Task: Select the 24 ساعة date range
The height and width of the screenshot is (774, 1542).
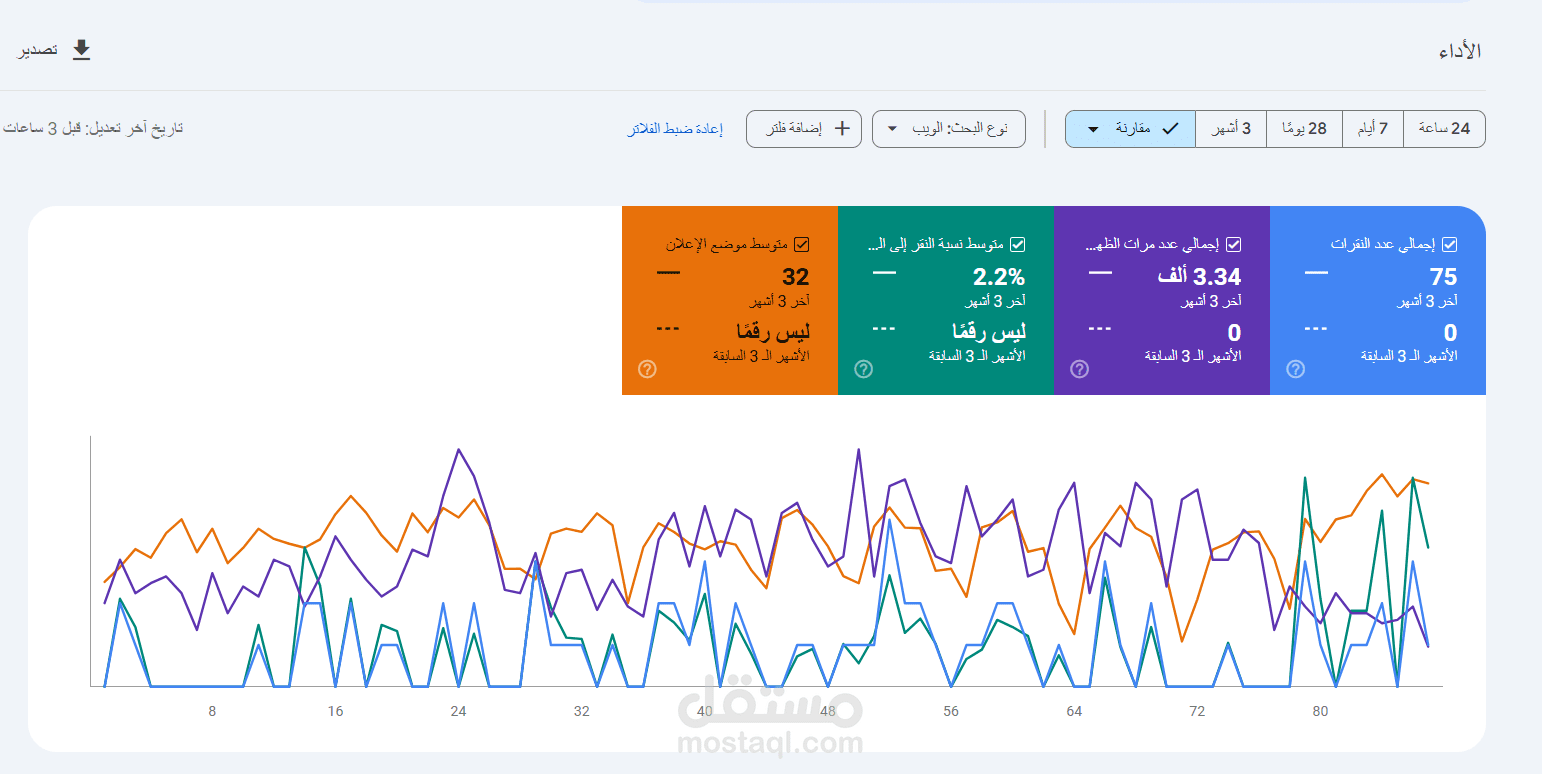Action: [x=1445, y=129]
